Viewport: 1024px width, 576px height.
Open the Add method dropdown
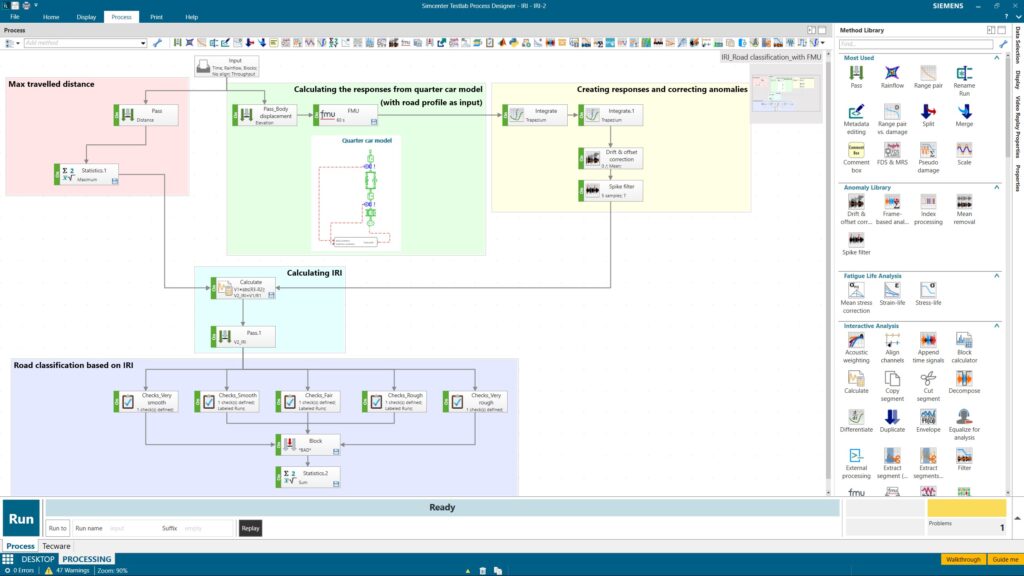(142, 43)
